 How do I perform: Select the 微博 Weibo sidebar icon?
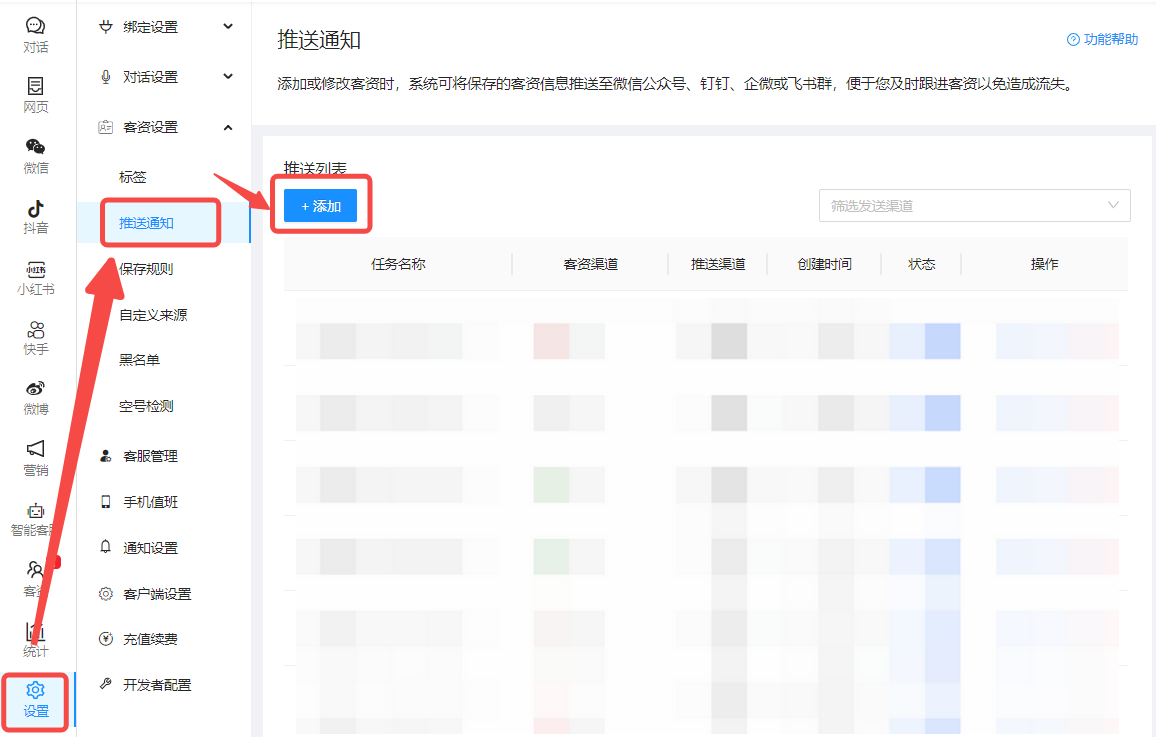(x=35, y=398)
